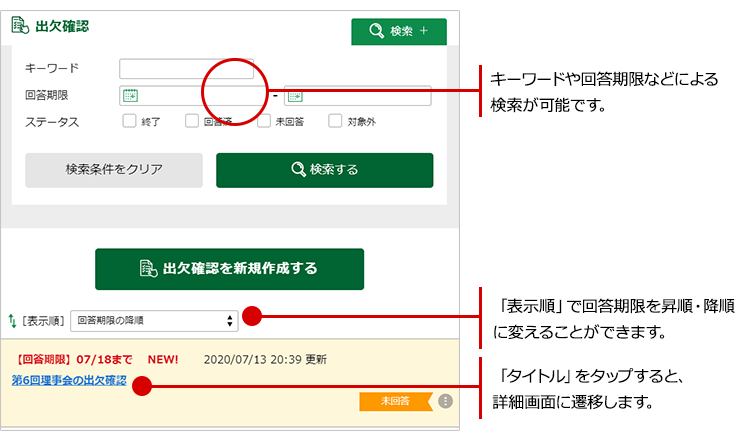Focus the キーワード text field
Viewport: 750px width, 441px height.
click(x=186, y=68)
